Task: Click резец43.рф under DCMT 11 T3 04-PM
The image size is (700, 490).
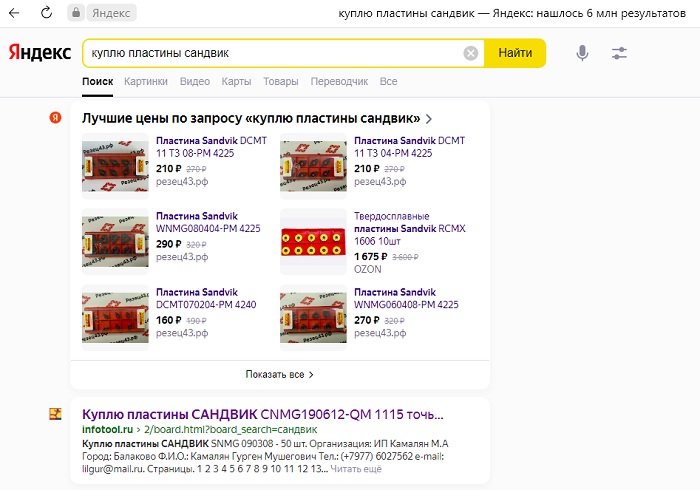Action: [x=380, y=182]
